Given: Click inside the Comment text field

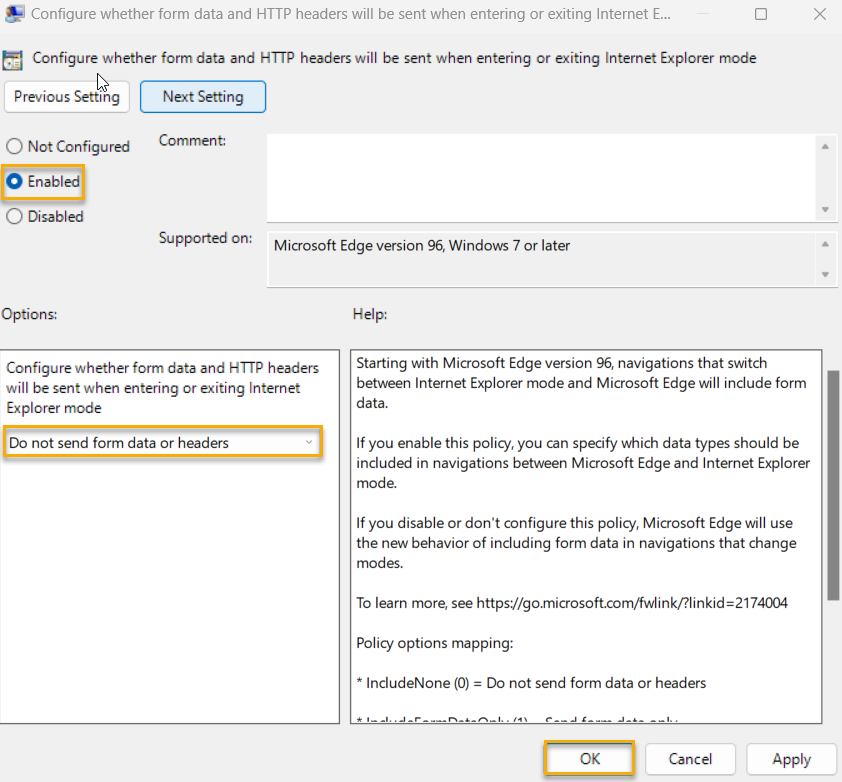Looking at the screenshot, I should (540, 177).
